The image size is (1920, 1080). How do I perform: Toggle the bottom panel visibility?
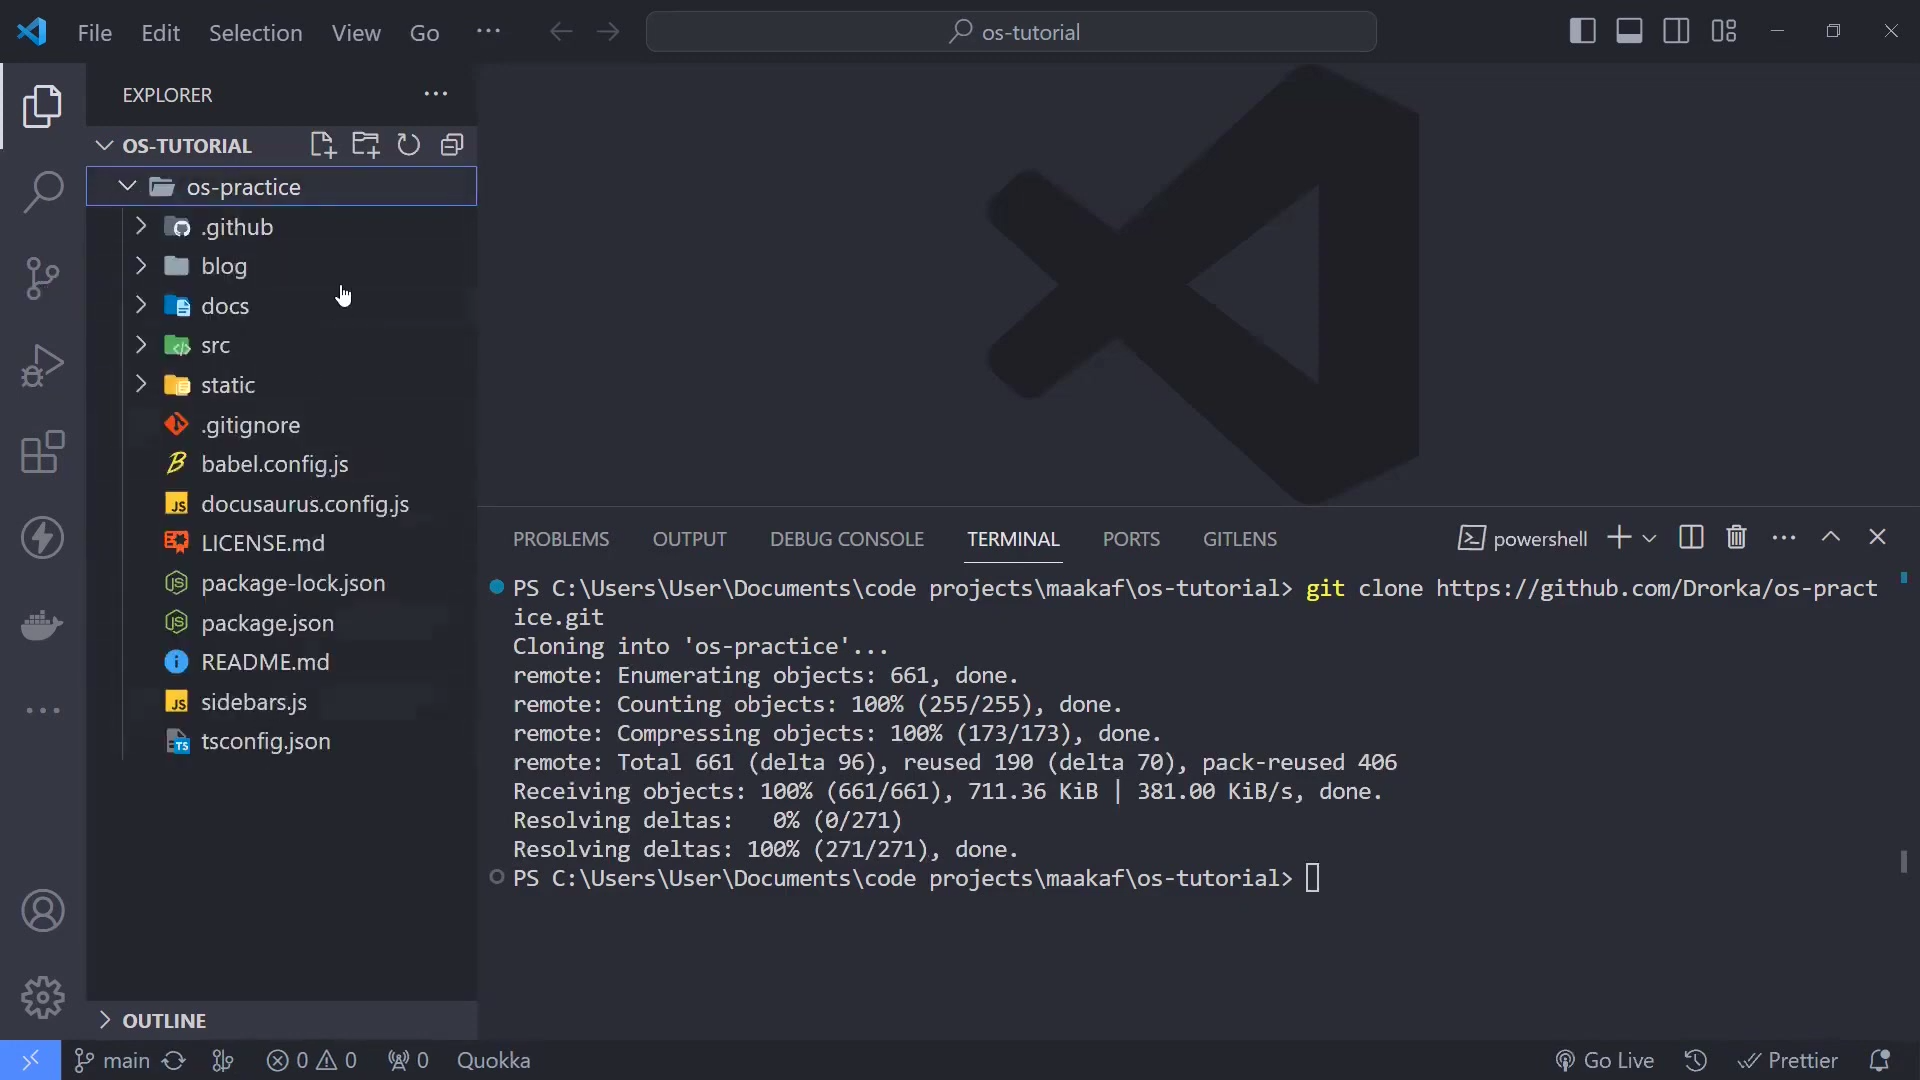pyautogui.click(x=1629, y=31)
